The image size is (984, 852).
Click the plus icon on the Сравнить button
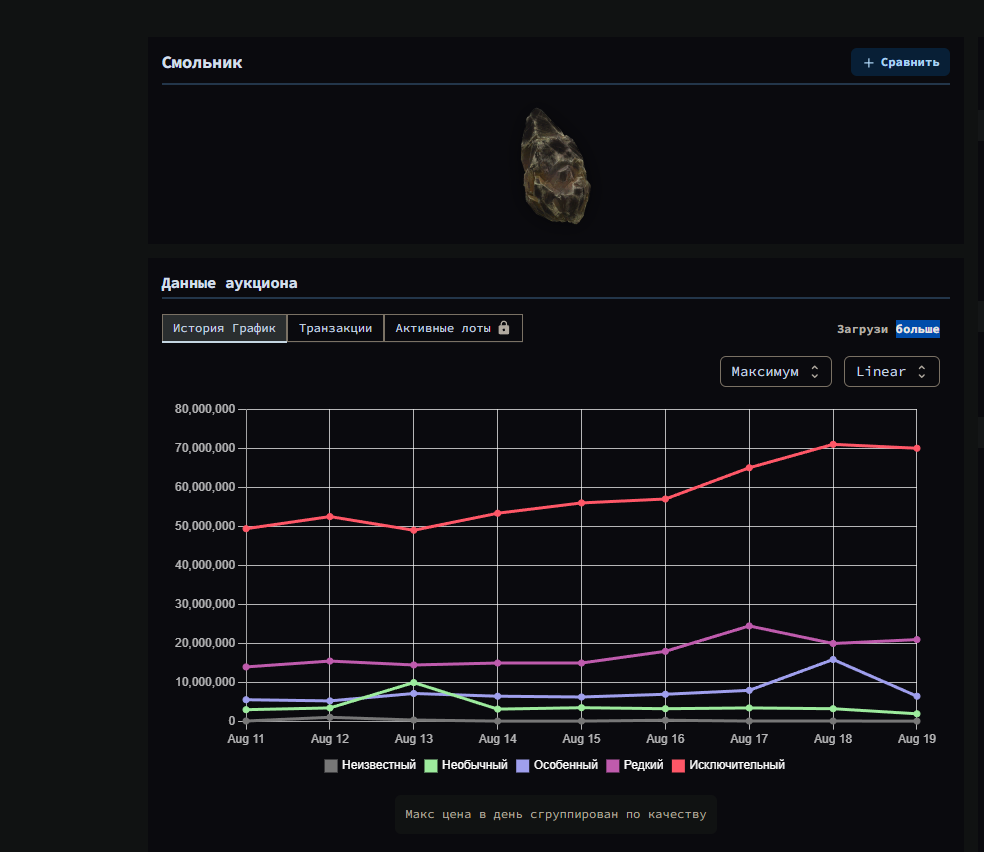click(868, 62)
